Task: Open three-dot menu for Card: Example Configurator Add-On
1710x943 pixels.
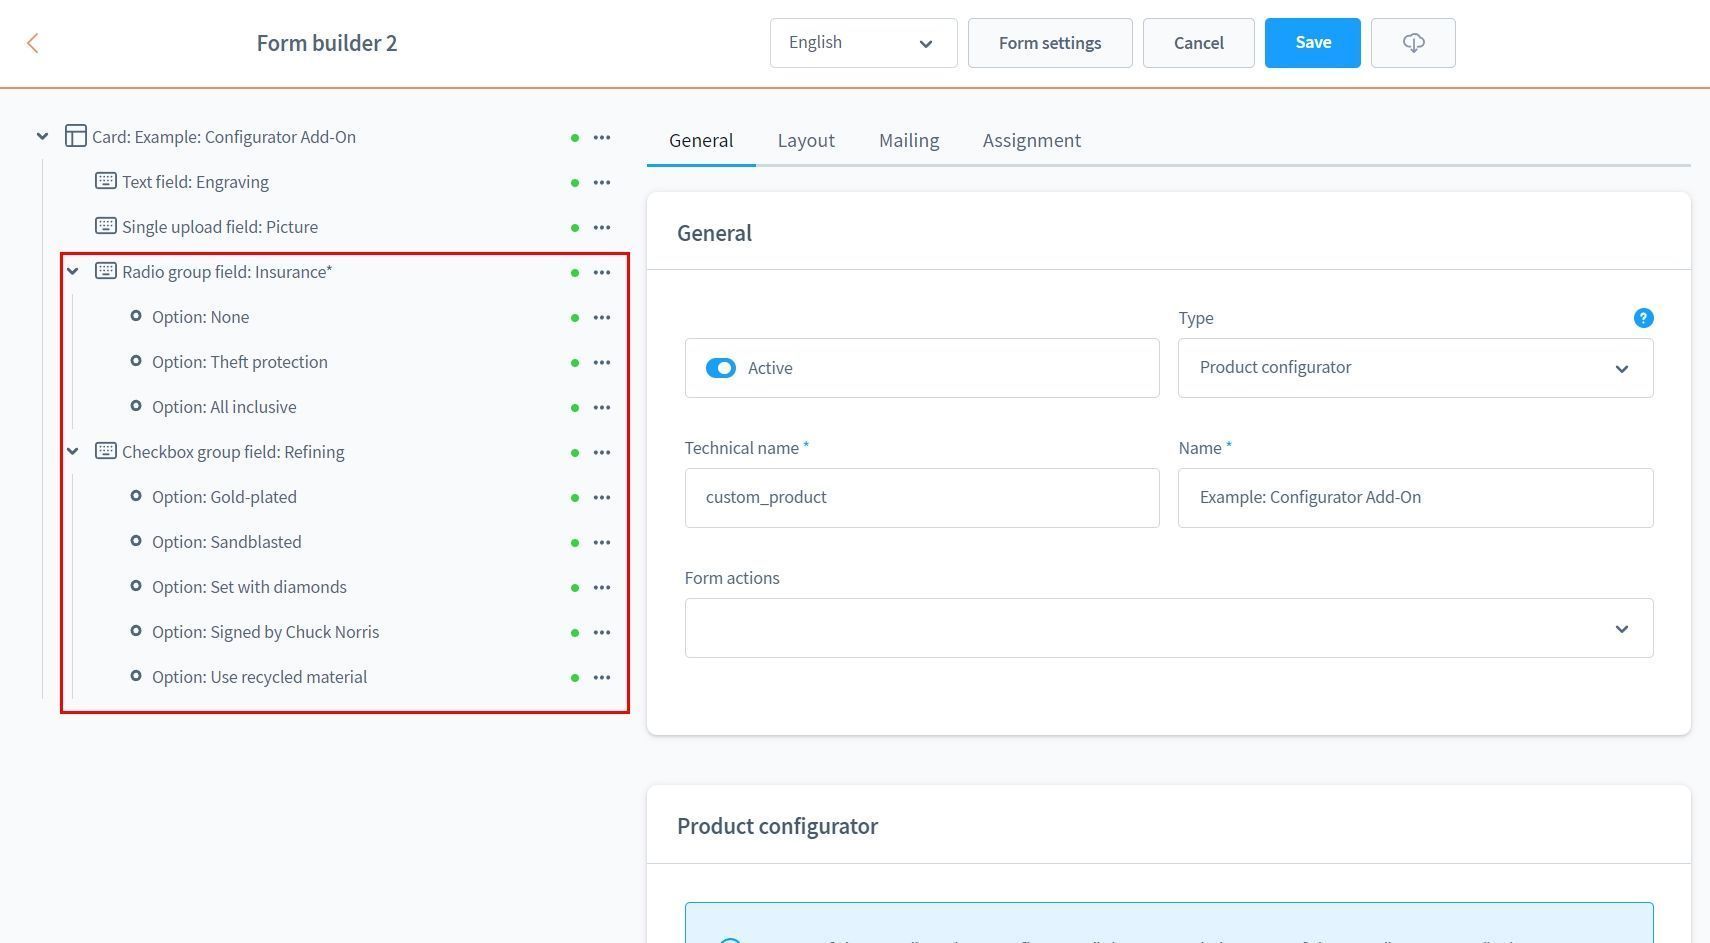Action: pyautogui.click(x=601, y=138)
